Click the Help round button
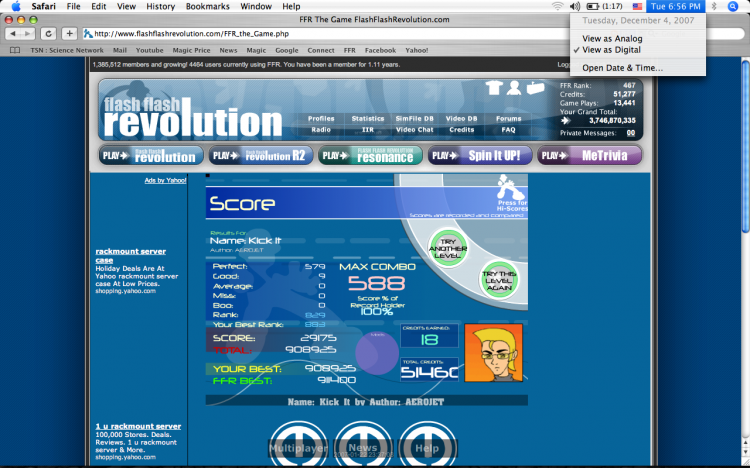 tap(427, 444)
